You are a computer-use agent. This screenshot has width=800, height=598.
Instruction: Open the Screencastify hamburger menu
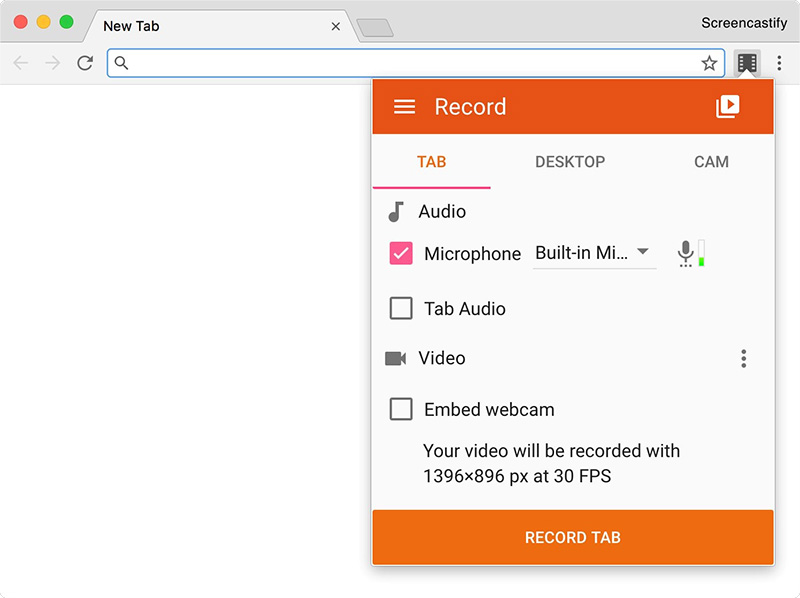point(404,106)
